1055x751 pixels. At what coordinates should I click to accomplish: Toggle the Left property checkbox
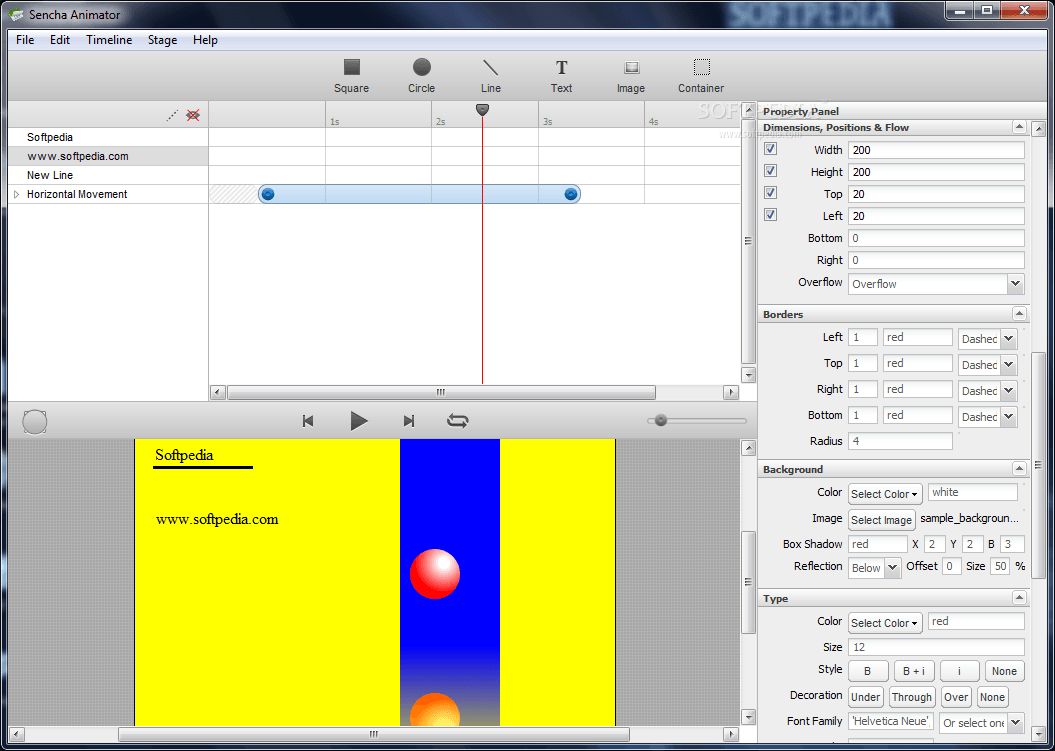click(x=770, y=215)
